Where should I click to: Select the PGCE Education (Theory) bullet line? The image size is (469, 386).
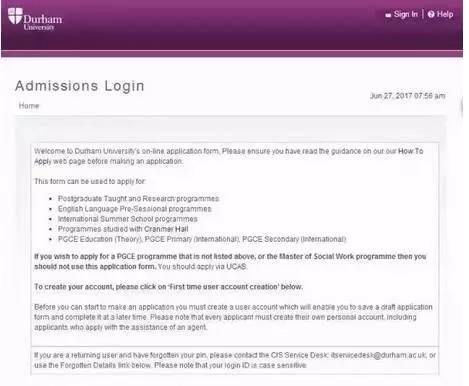point(202,239)
